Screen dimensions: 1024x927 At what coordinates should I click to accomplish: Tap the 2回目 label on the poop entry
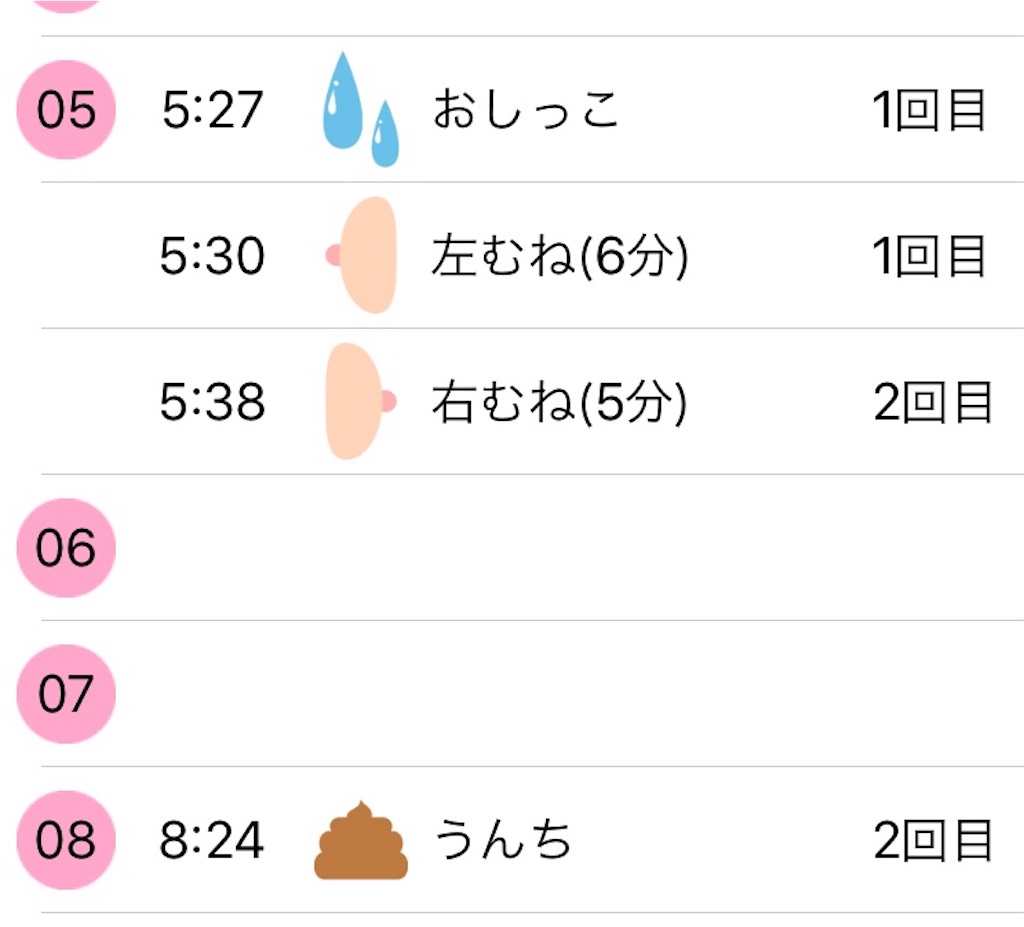[928, 843]
